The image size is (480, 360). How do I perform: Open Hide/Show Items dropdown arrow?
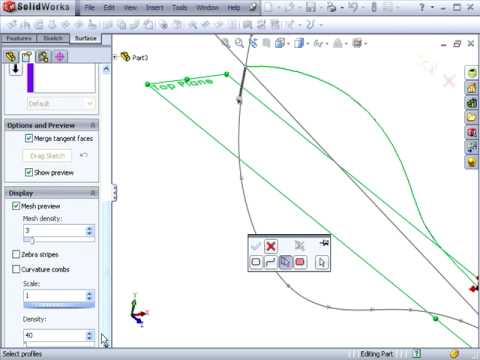click(x=327, y=44)
